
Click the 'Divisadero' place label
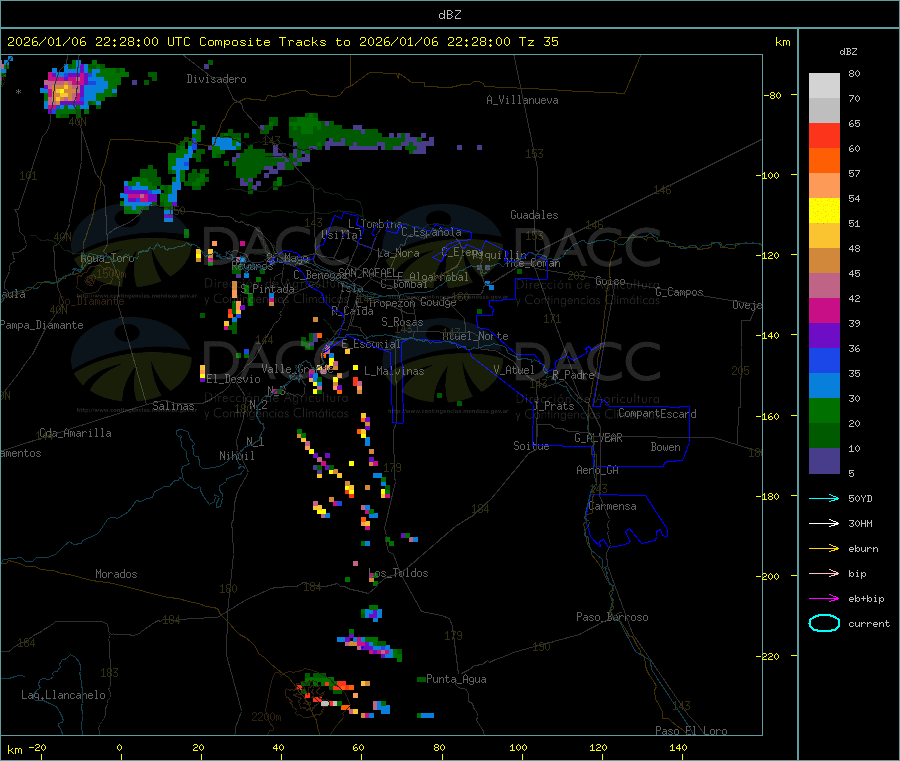(216, 79)
